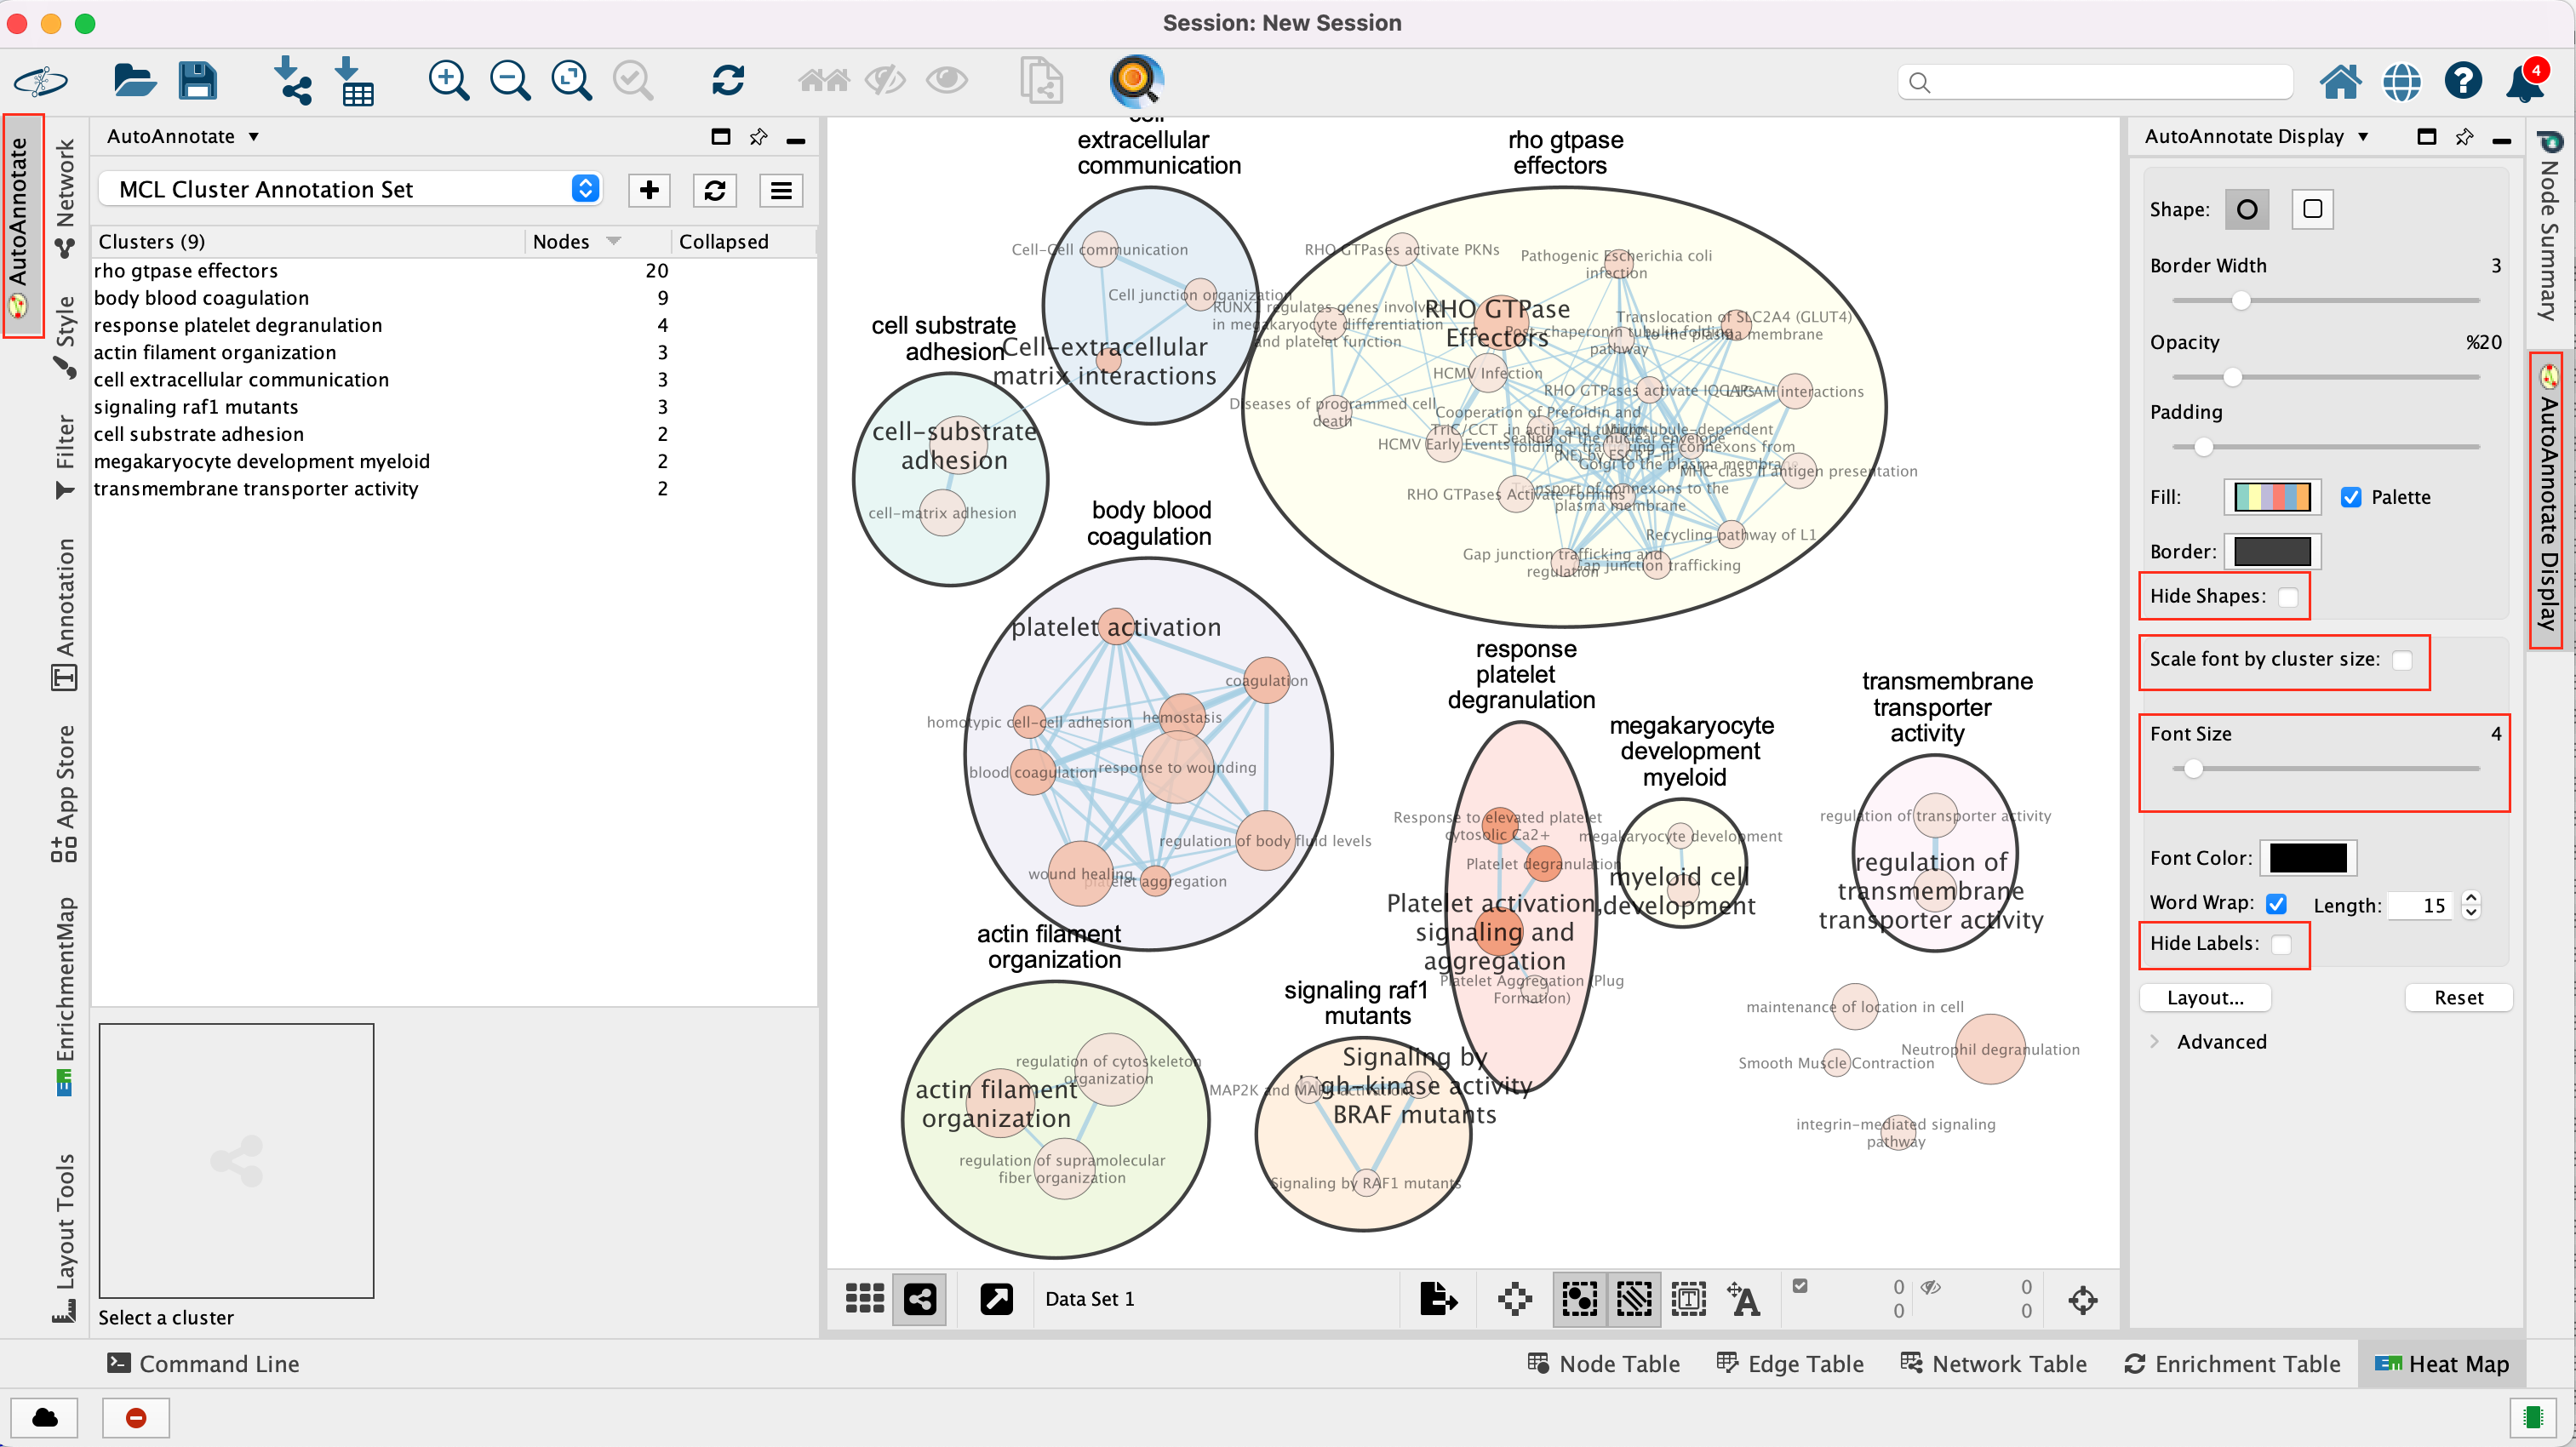Click the Open Session folder icon
Screen dimensions: 2576x1447
point(134,80)
